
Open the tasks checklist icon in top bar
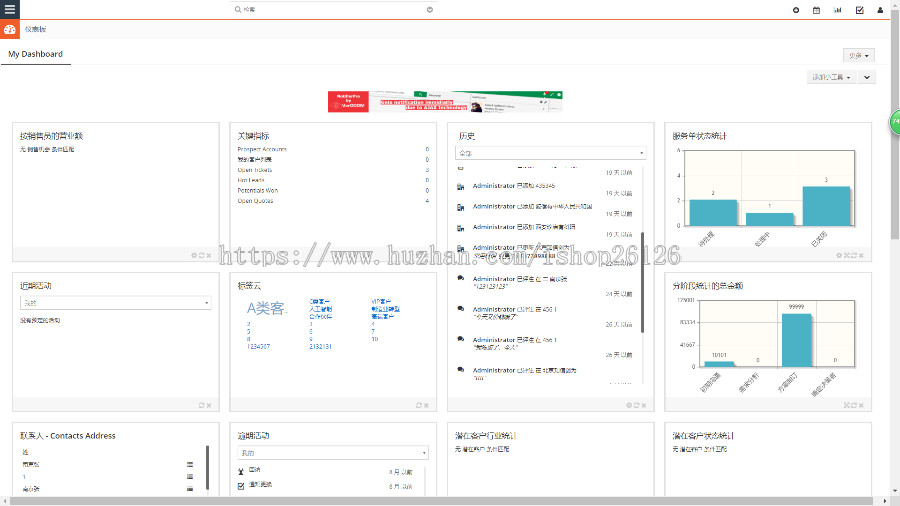click(859, 10)
